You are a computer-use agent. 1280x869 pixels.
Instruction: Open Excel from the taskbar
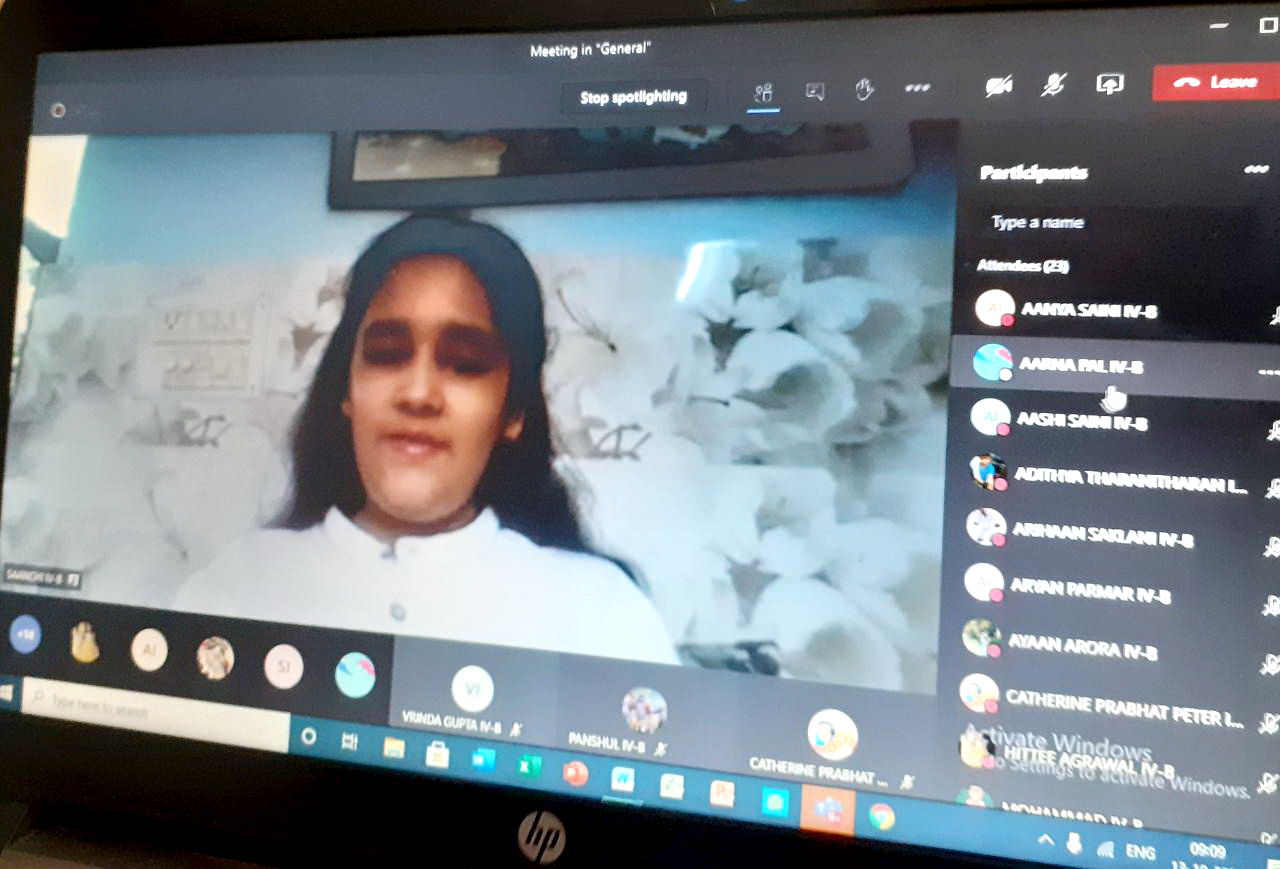pyautogui.click(x=528, y=766)
